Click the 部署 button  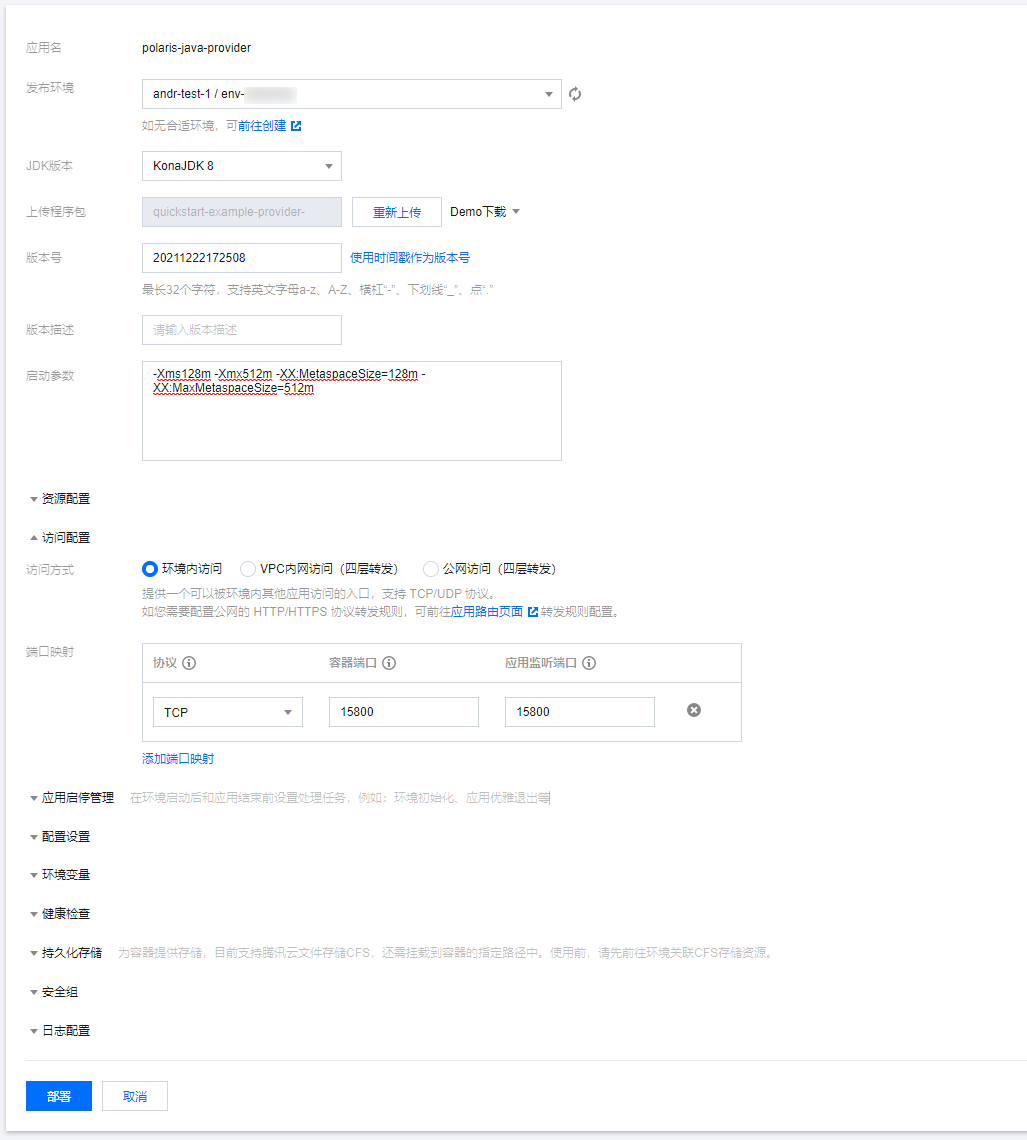59,1096
